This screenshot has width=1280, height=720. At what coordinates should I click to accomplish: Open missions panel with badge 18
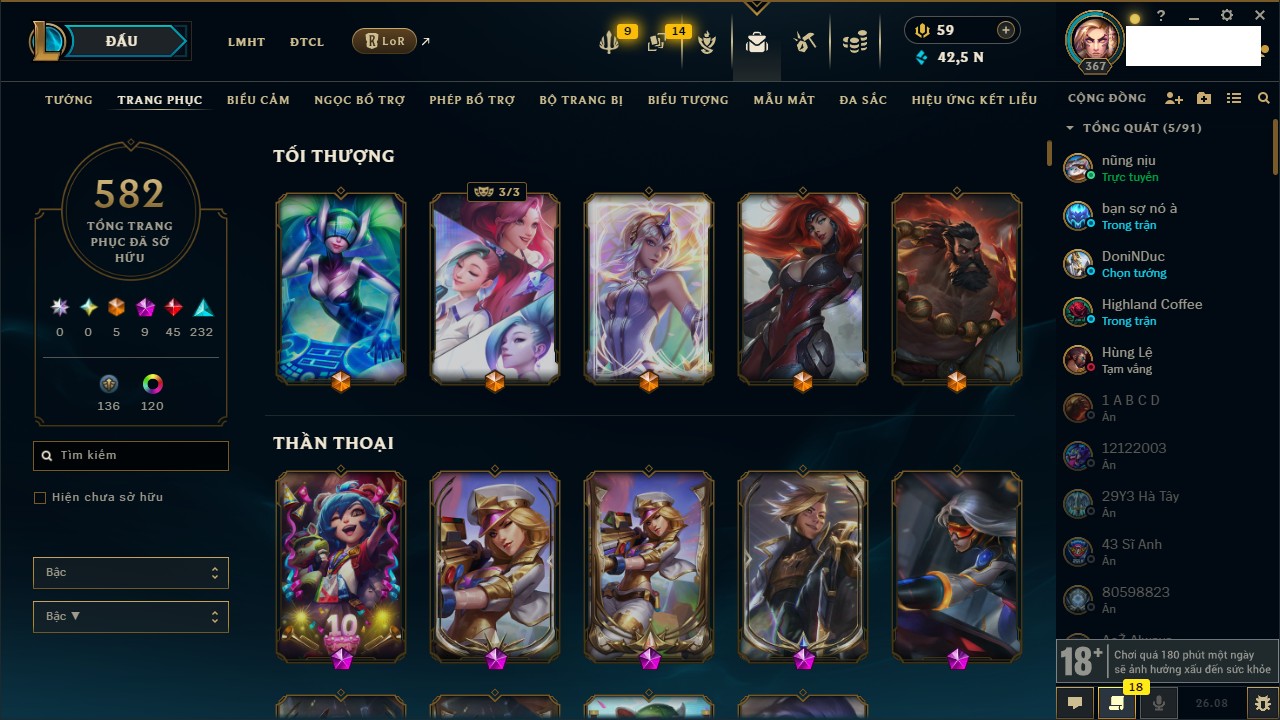1116,703
